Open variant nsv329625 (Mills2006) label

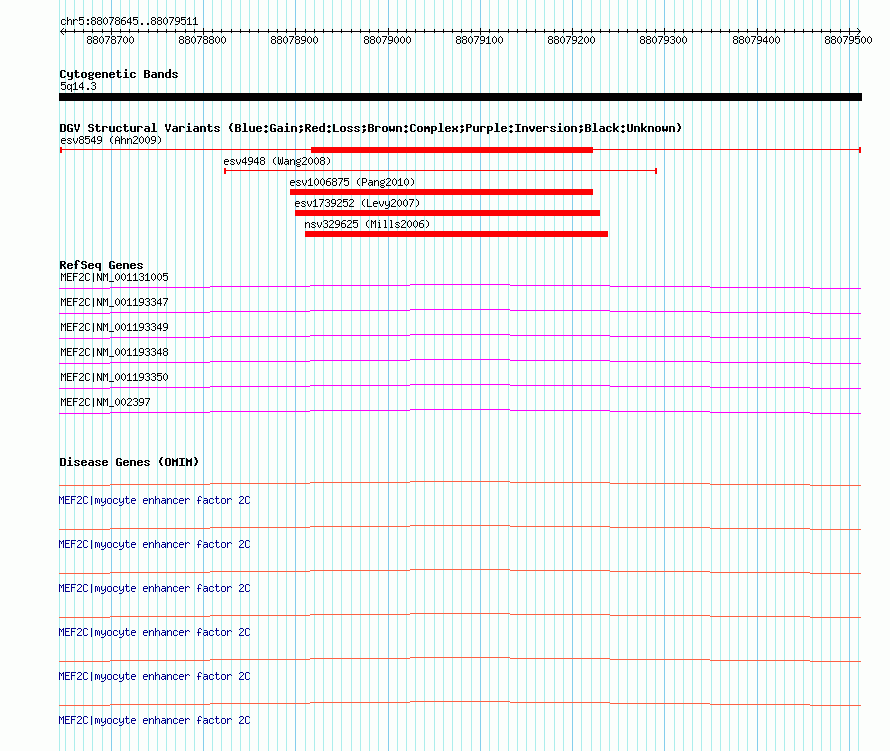367,224
